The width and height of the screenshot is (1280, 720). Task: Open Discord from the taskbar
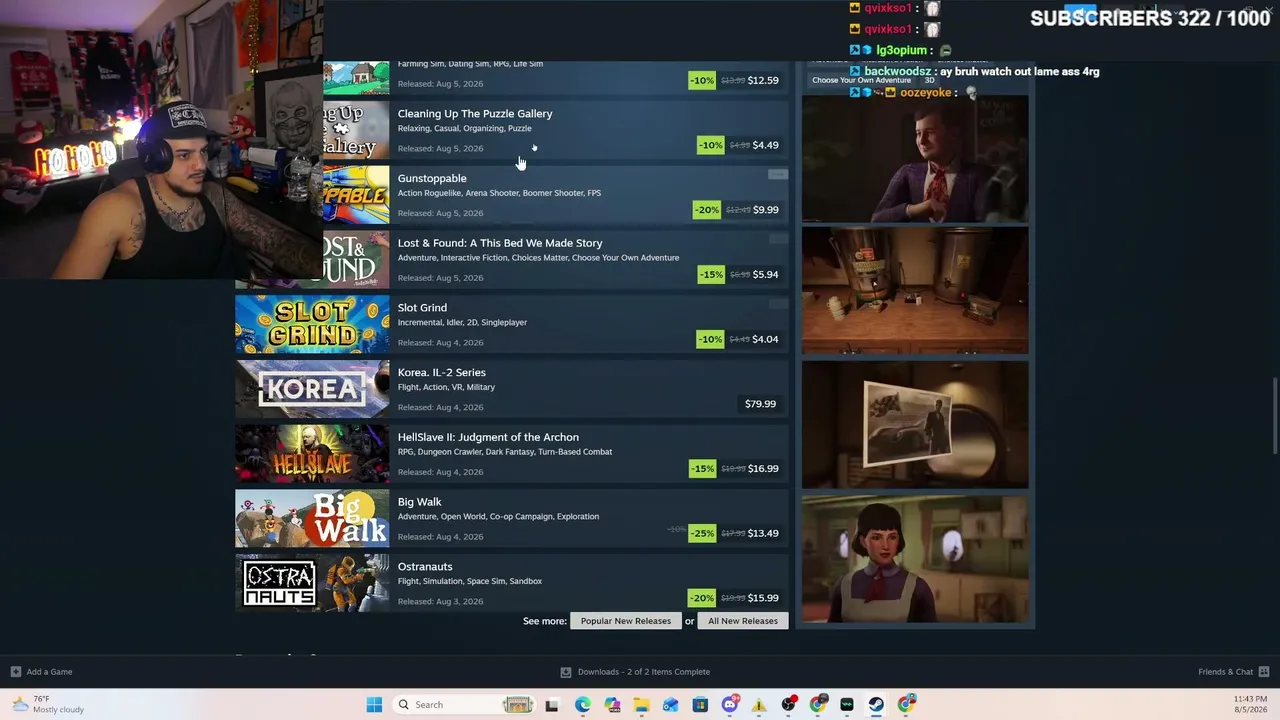tap(730, 705)
